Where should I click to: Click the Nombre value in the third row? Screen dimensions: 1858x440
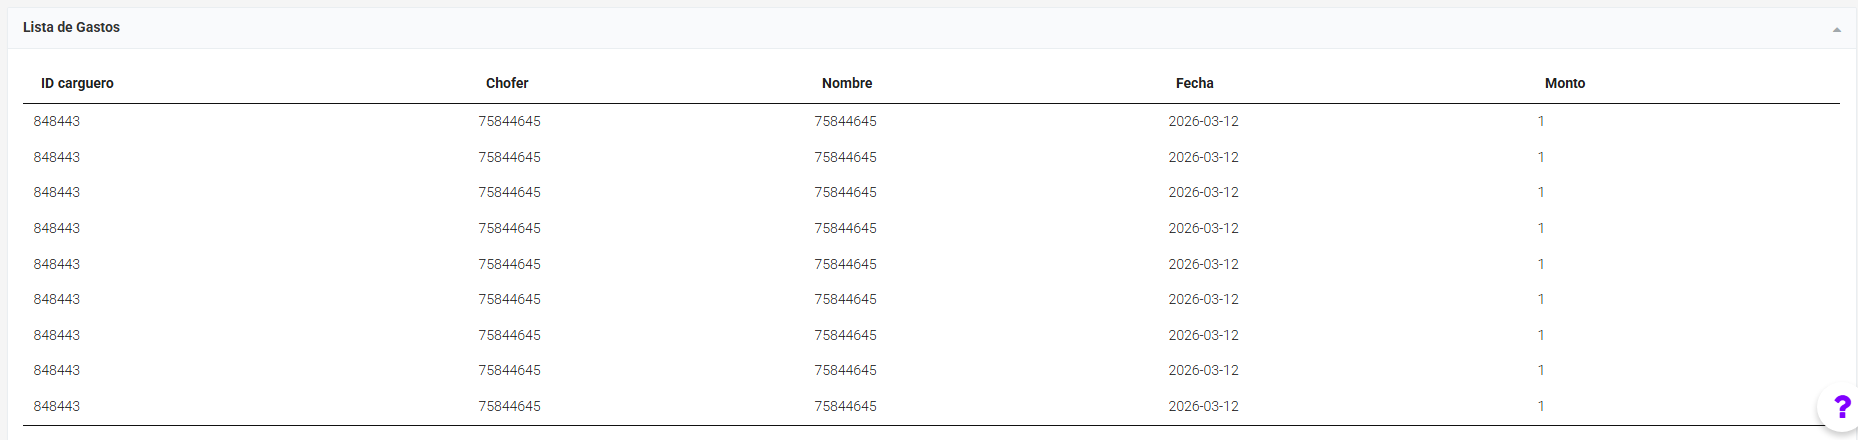(x=845, y=192)
